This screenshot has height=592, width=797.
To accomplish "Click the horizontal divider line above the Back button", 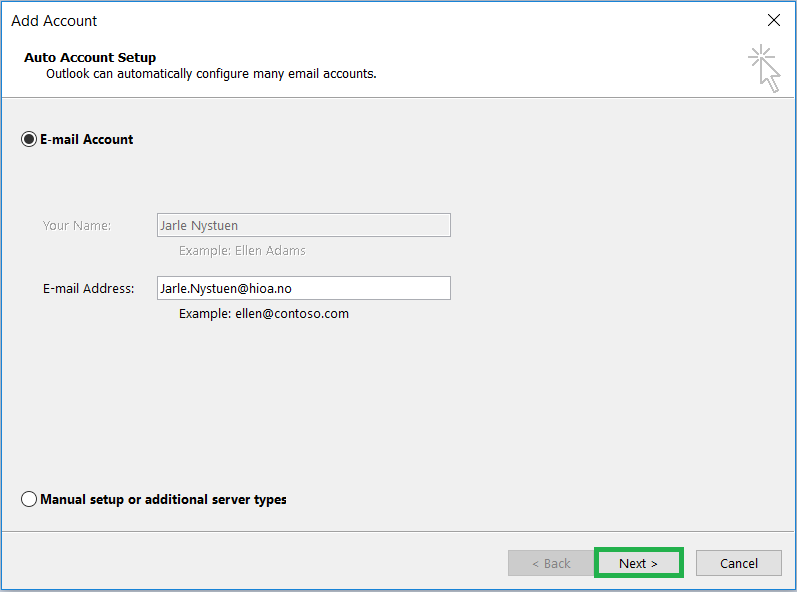I will (x=398, y=532).
